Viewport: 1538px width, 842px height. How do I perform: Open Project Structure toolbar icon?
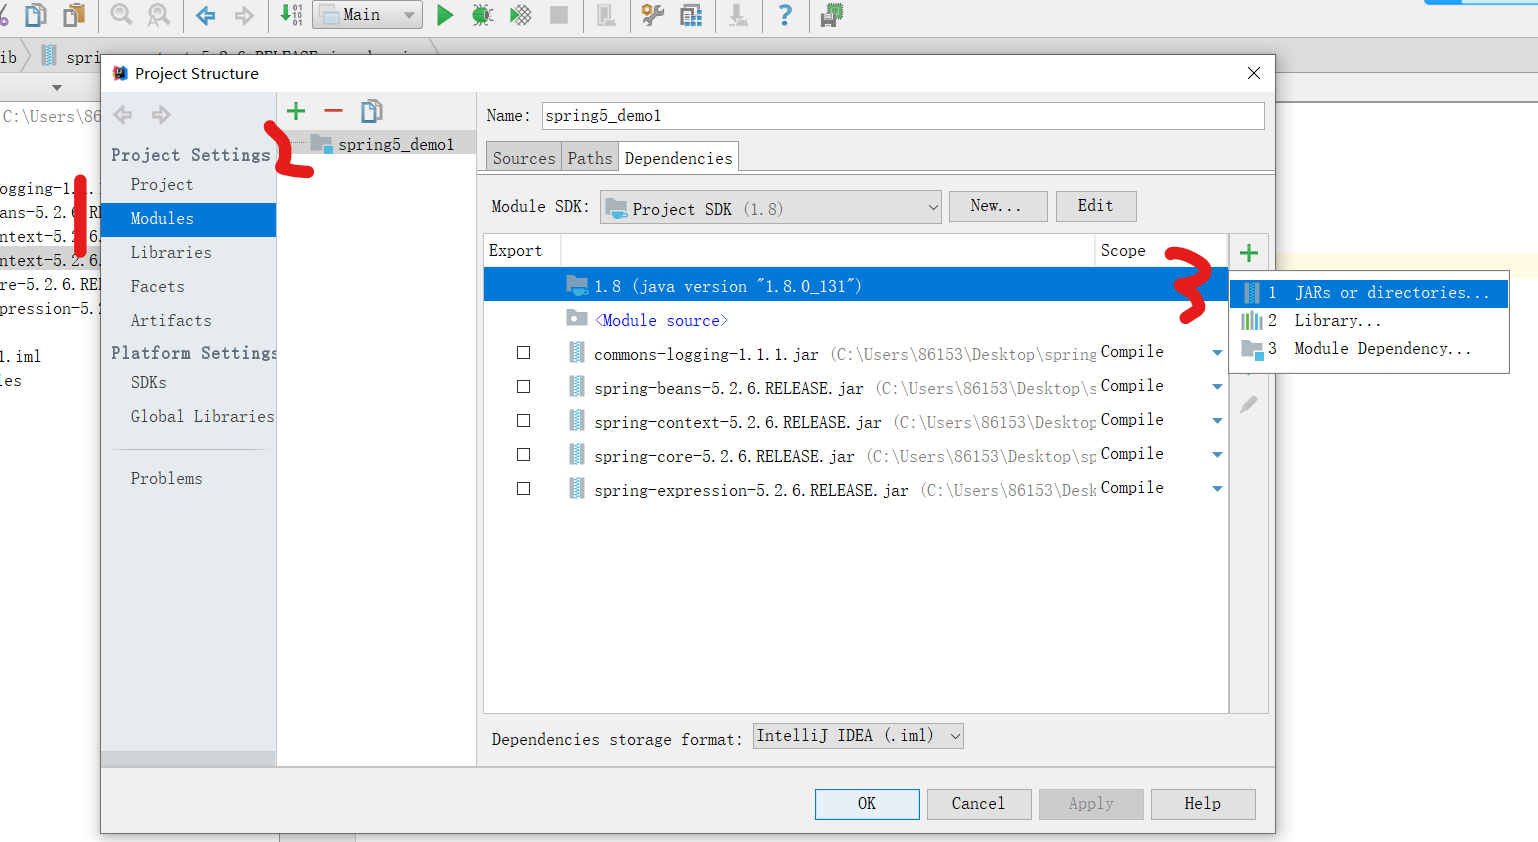[x=691, y=15]
